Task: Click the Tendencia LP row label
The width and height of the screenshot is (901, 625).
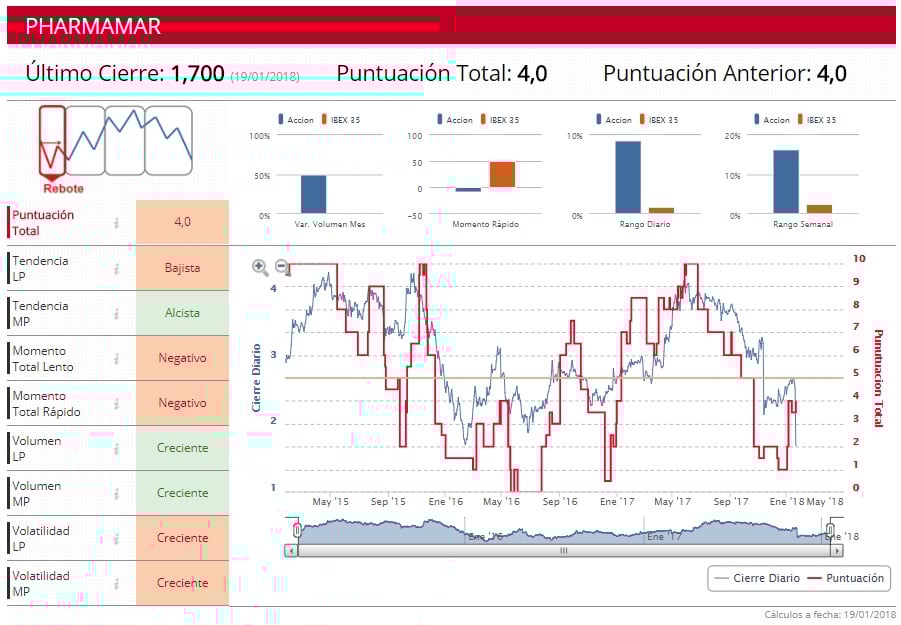Action: tap(40, 268)
